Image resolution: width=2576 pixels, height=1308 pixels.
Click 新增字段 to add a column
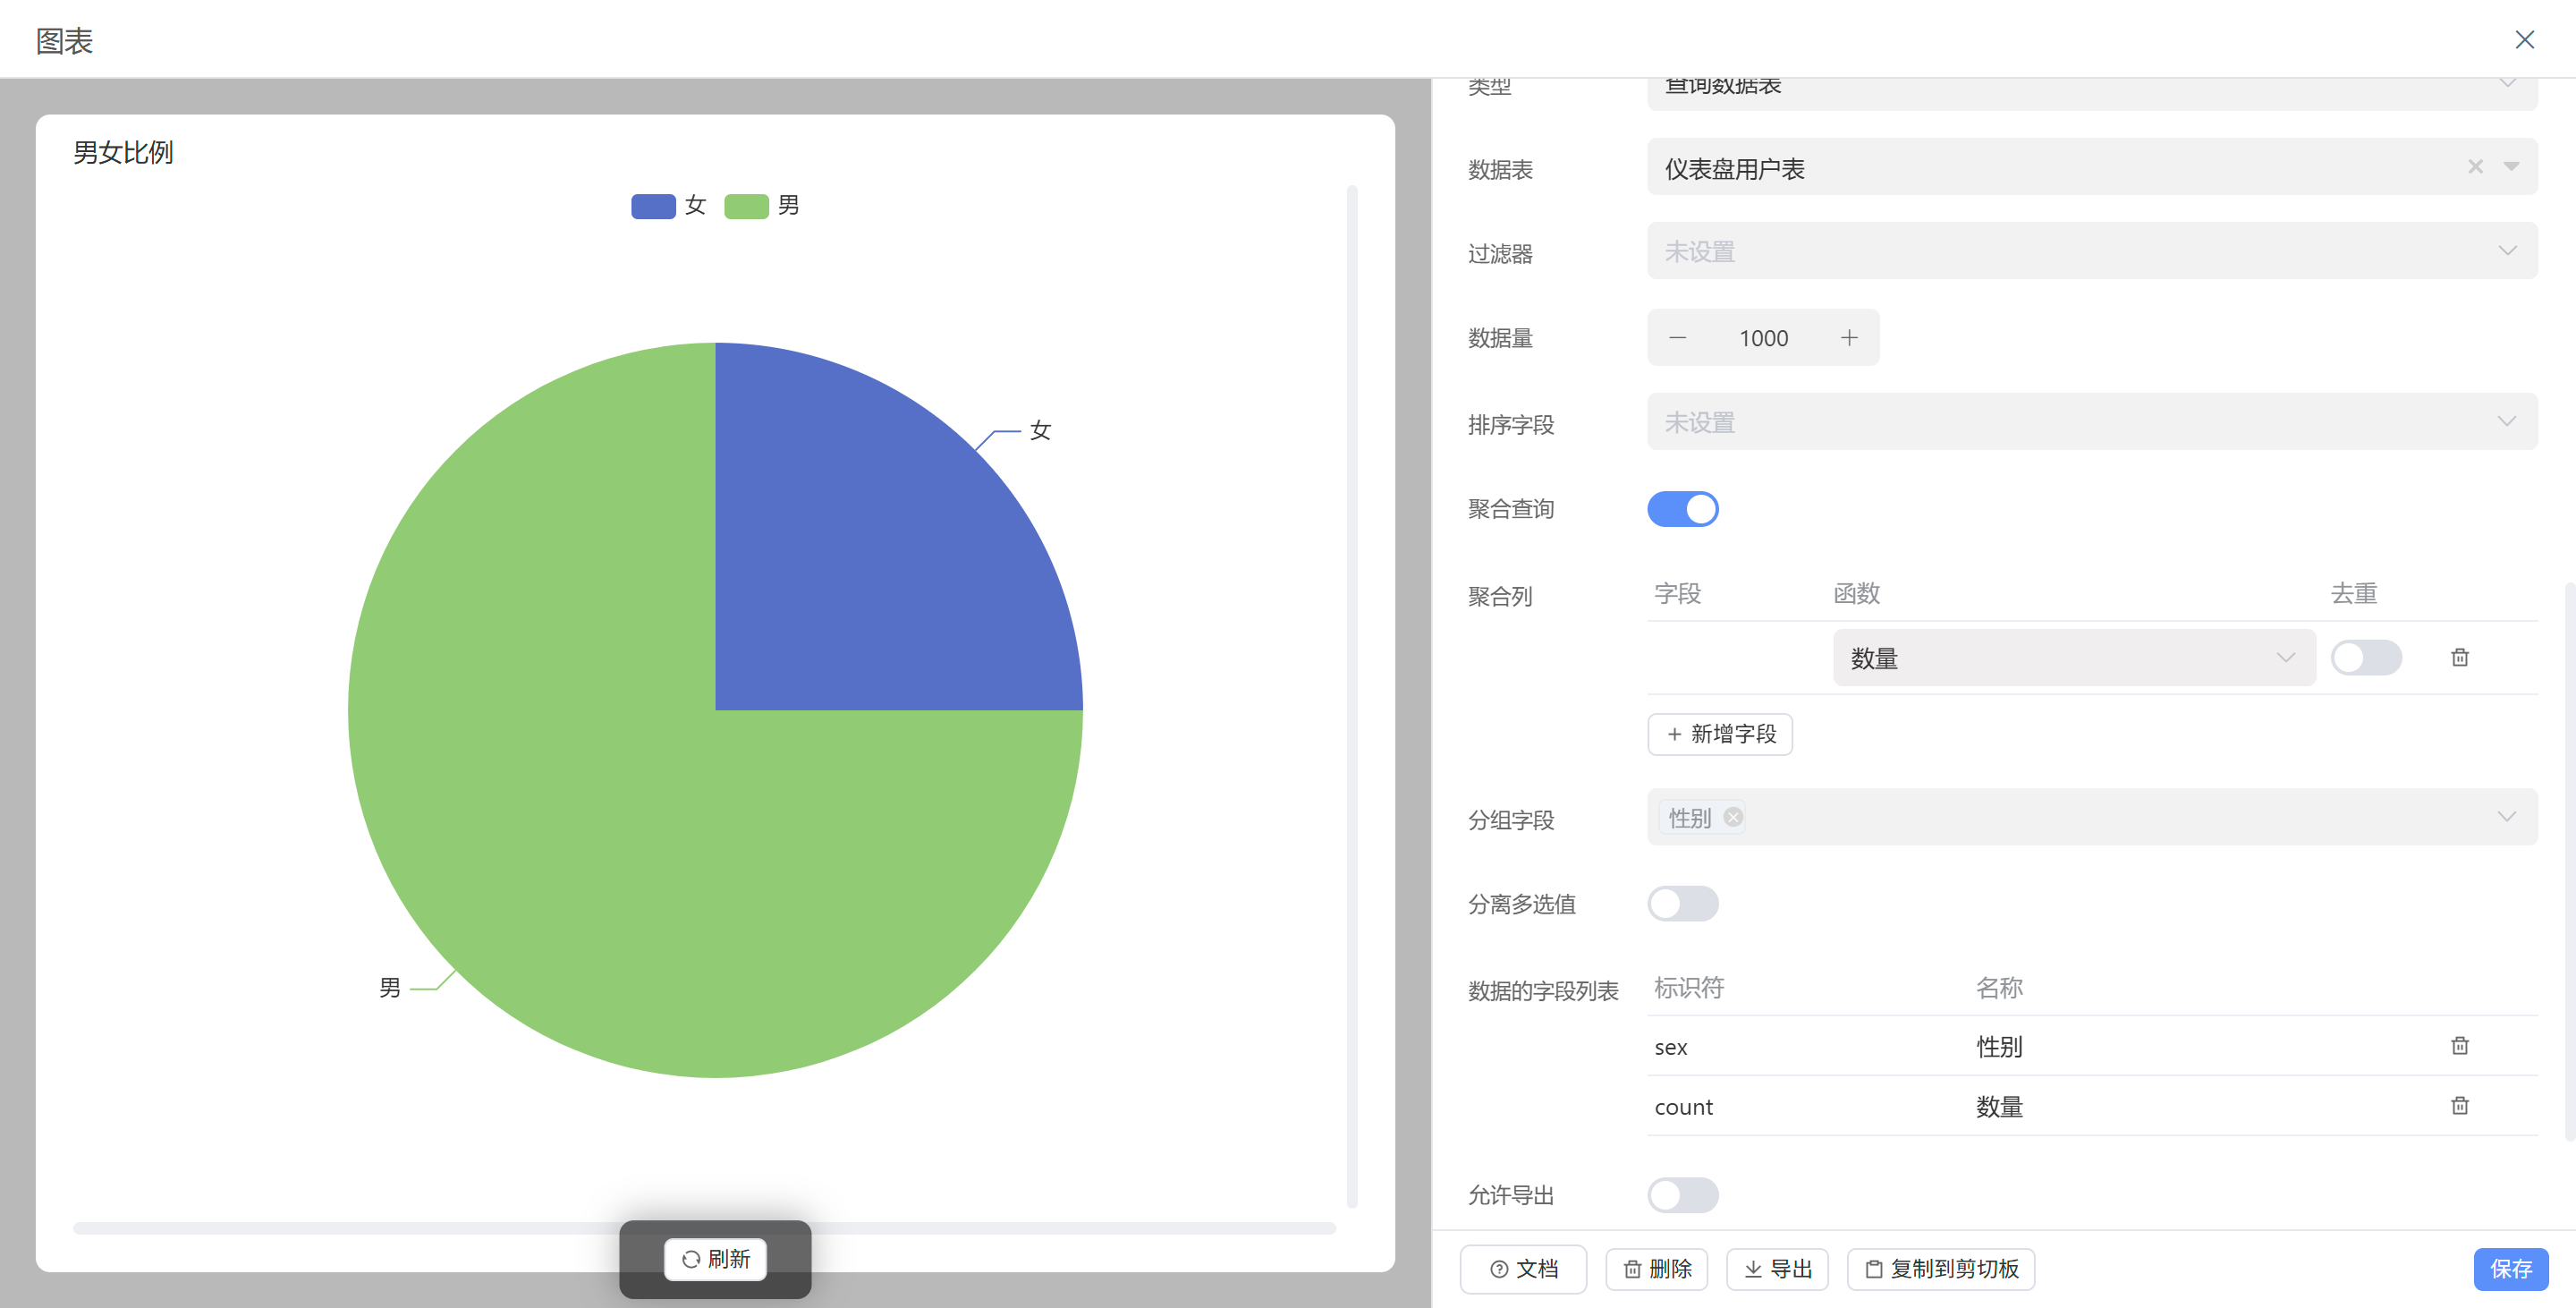tap(1719, 734)
